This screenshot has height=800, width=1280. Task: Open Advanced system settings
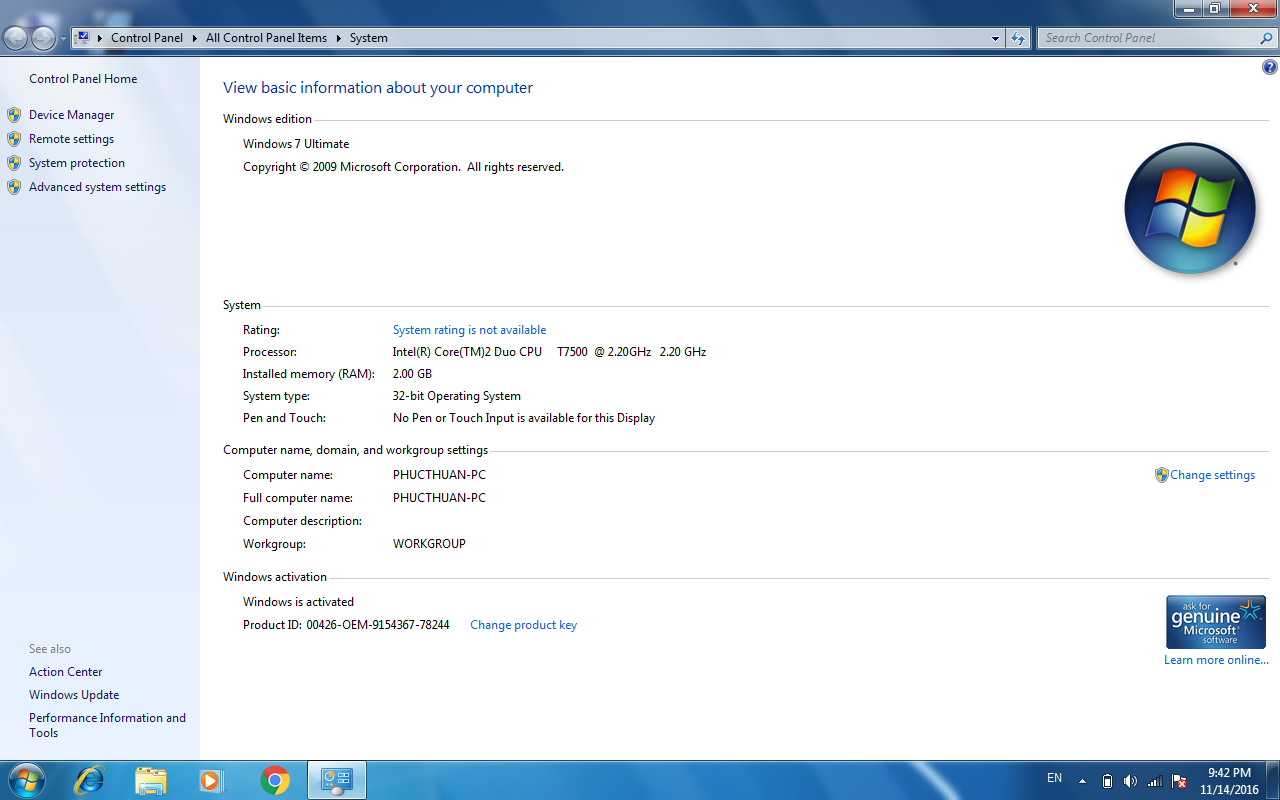coord(97,186)
